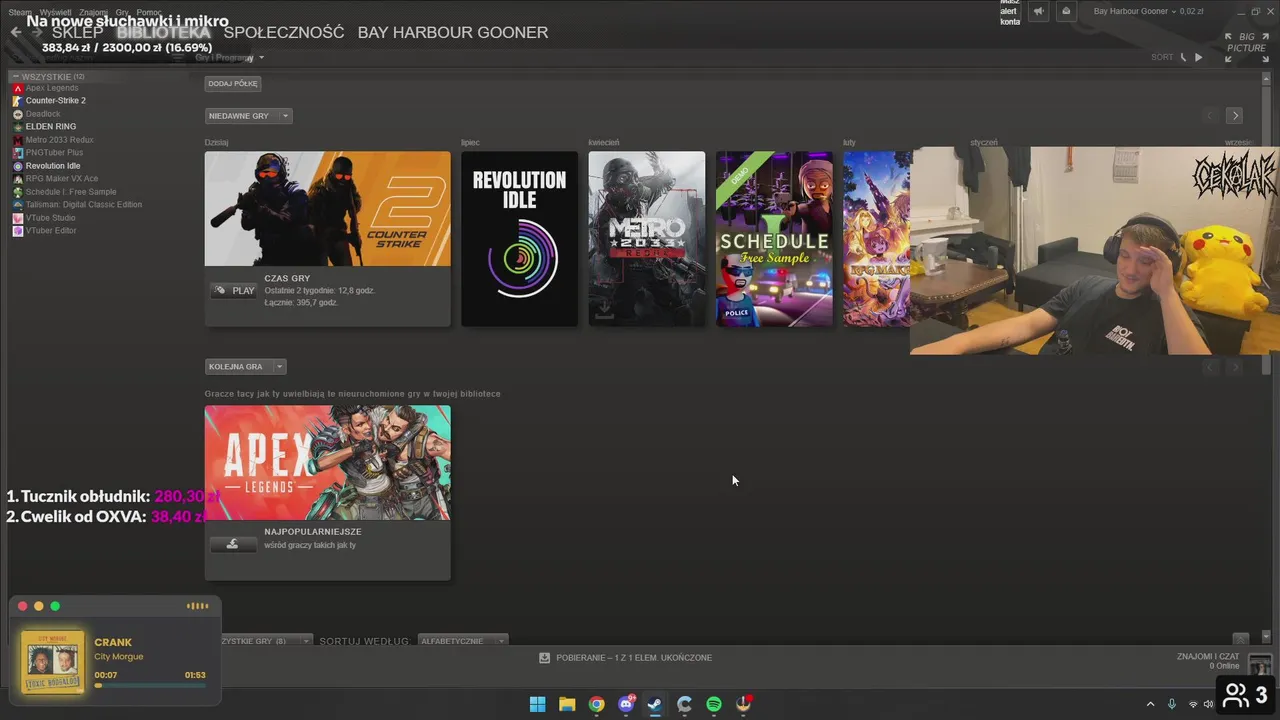
Task: Open the Pomoc menu
Action: click(x=148, y=12)
